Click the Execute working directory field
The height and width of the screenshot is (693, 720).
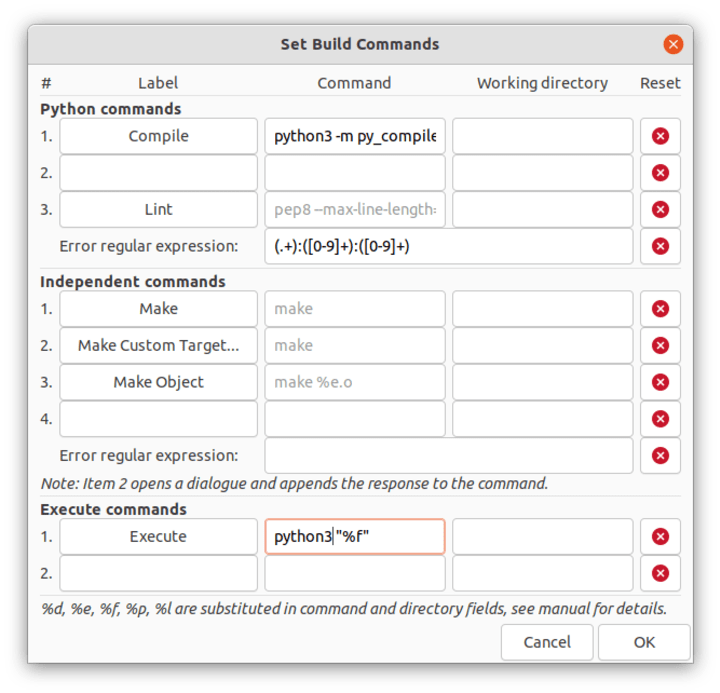543,536
